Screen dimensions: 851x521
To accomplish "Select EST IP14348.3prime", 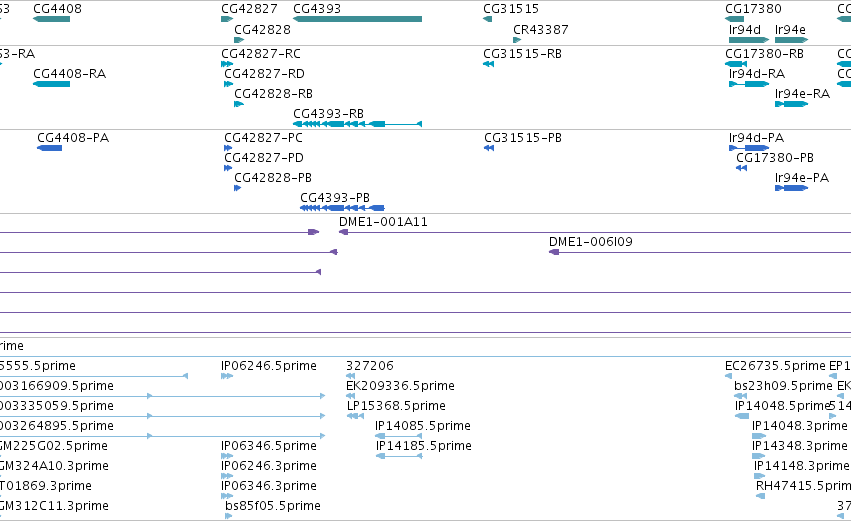I will point(800,446).
